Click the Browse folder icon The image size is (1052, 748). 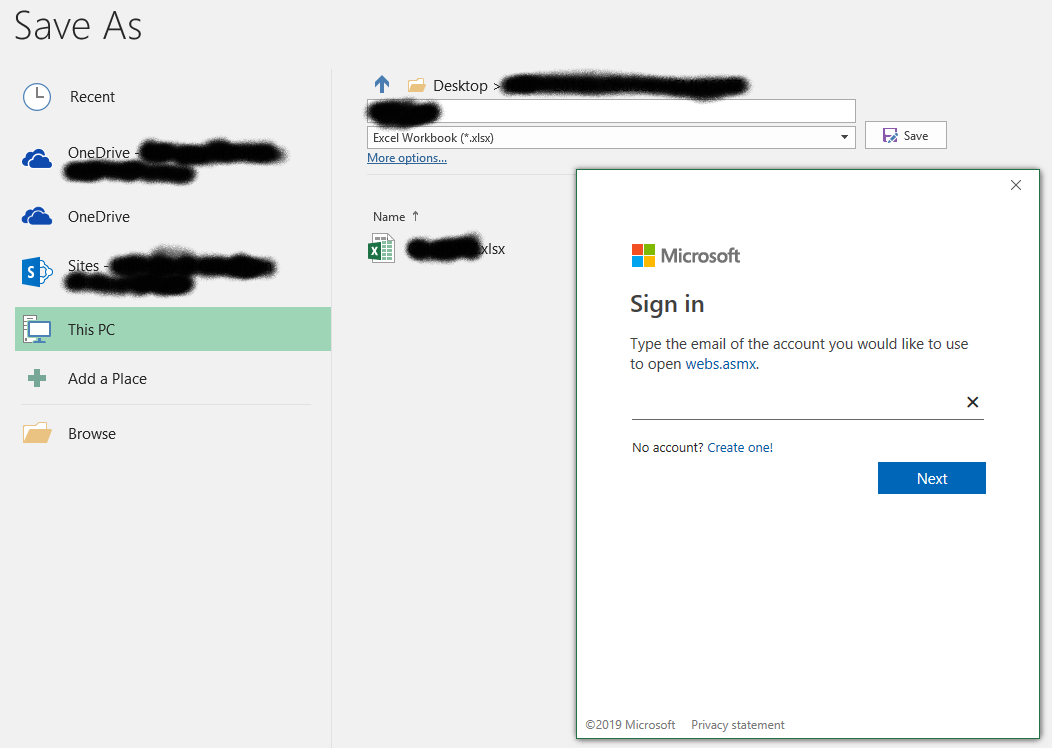coord(37,433)
